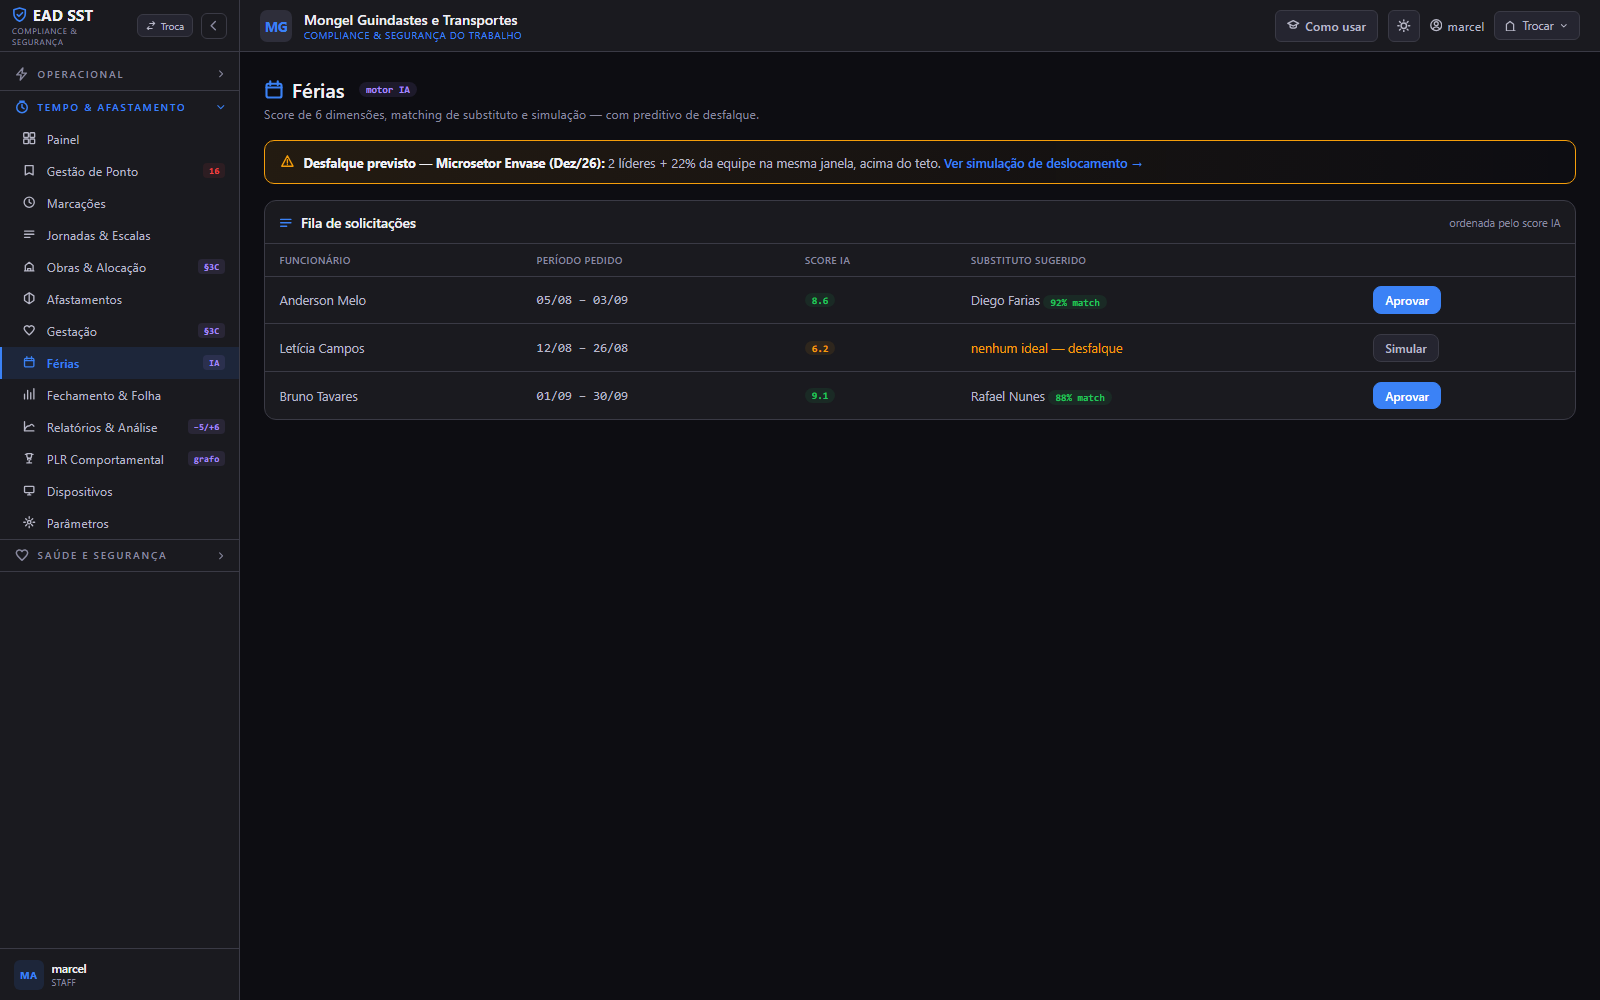
Task: Open Gestão de Ponto bookmark icon
Action: click(29, 171)
